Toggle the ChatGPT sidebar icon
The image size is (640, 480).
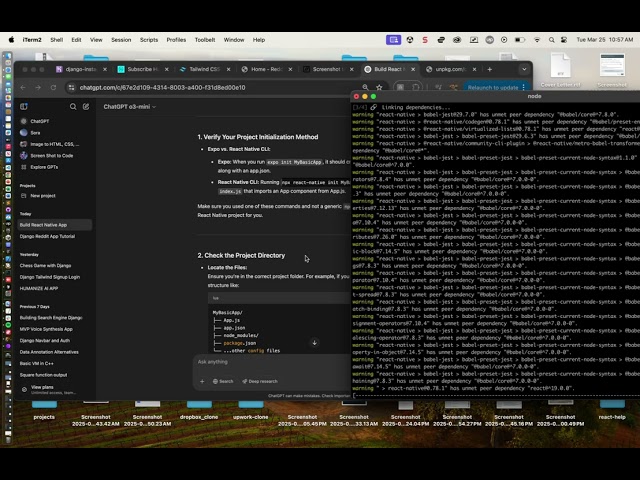click(24, 107)
